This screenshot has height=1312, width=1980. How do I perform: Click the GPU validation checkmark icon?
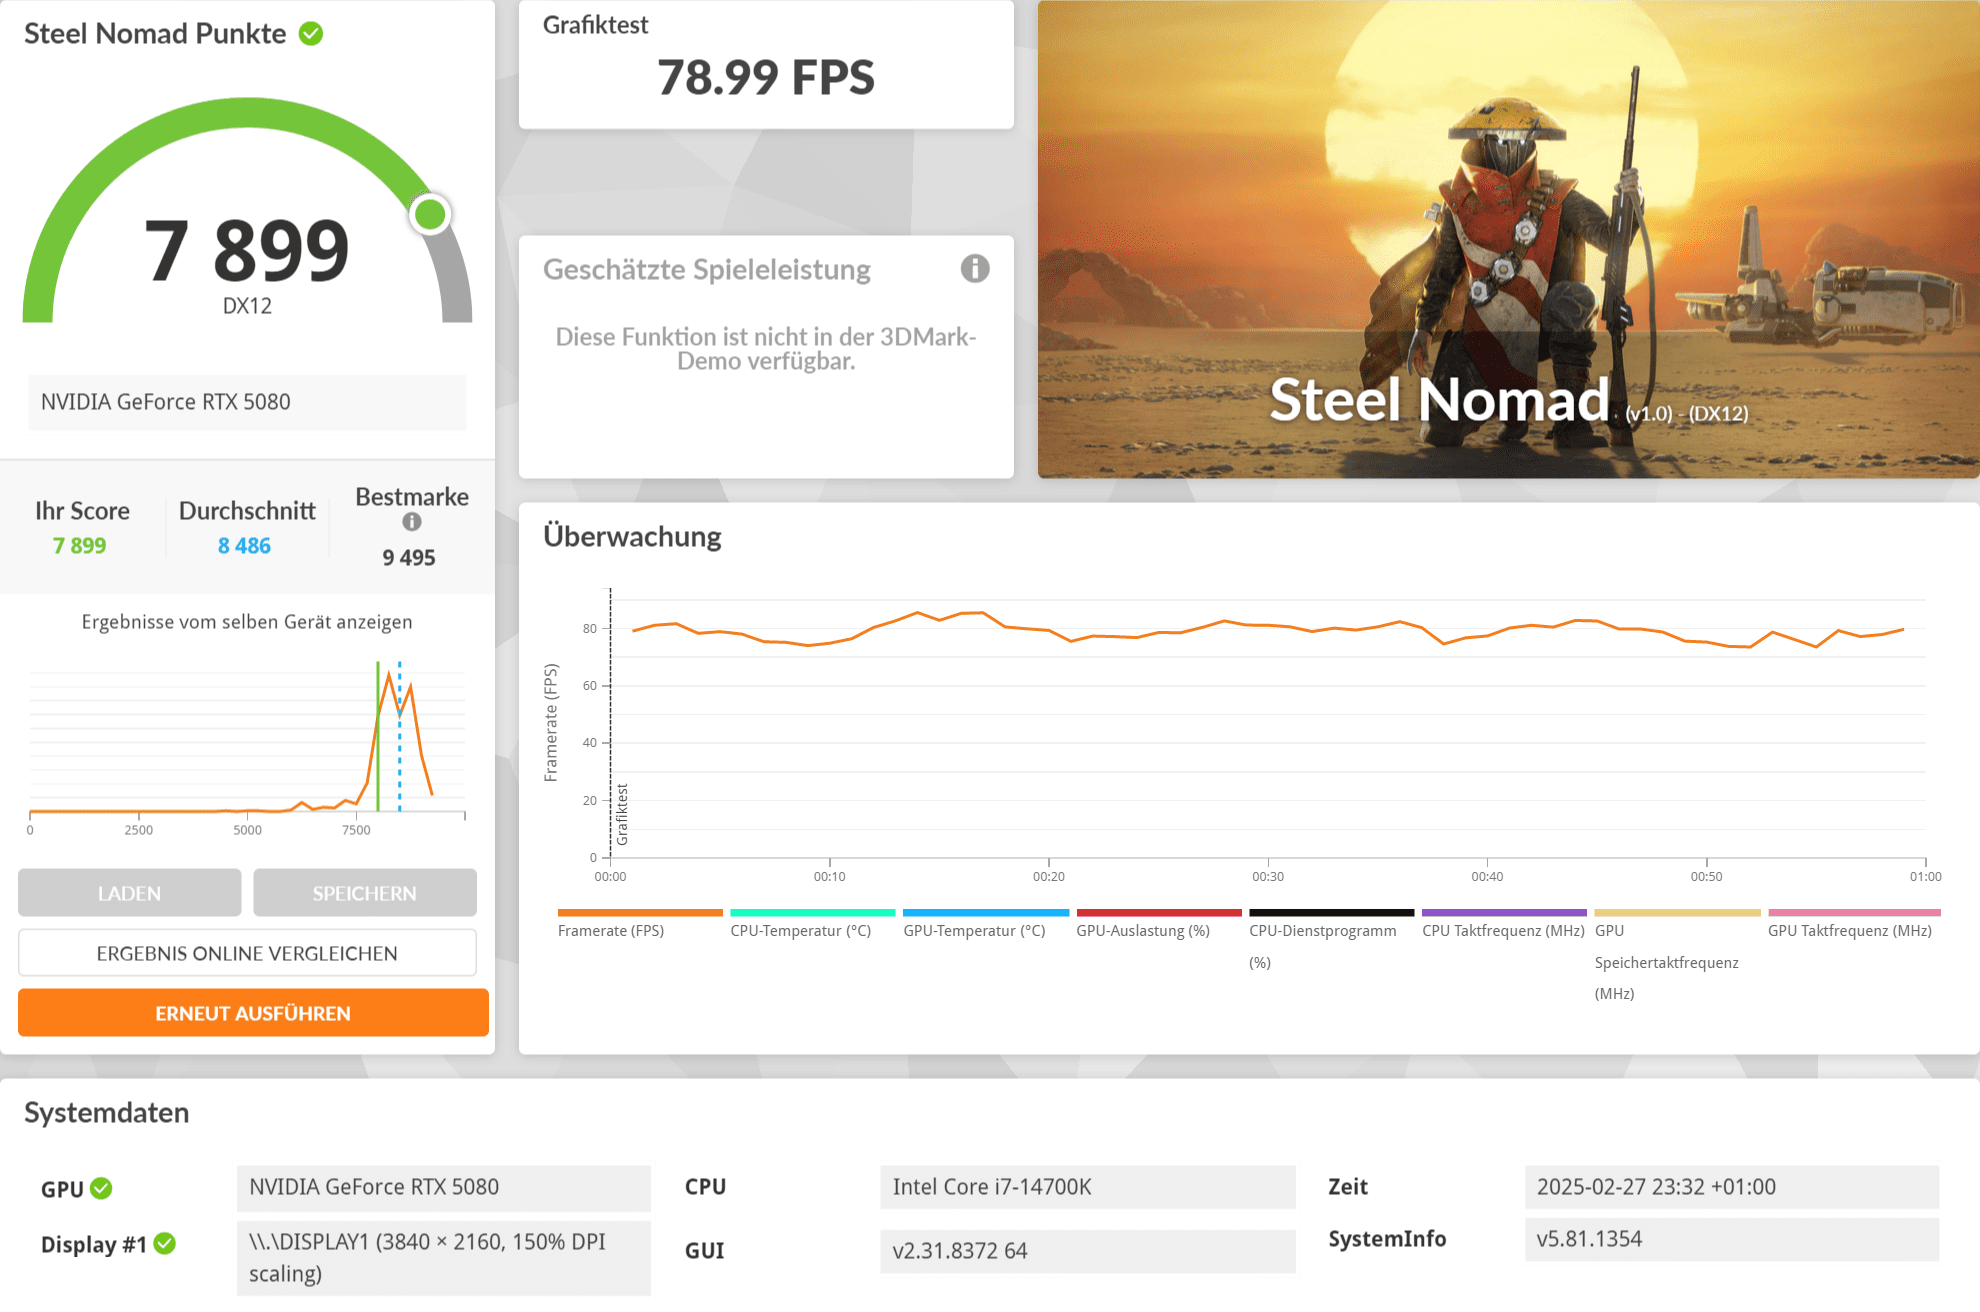101,1188
